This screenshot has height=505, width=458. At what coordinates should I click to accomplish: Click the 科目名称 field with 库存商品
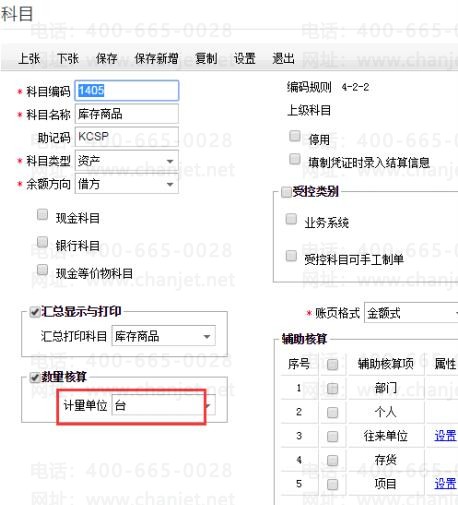point(127,114)
